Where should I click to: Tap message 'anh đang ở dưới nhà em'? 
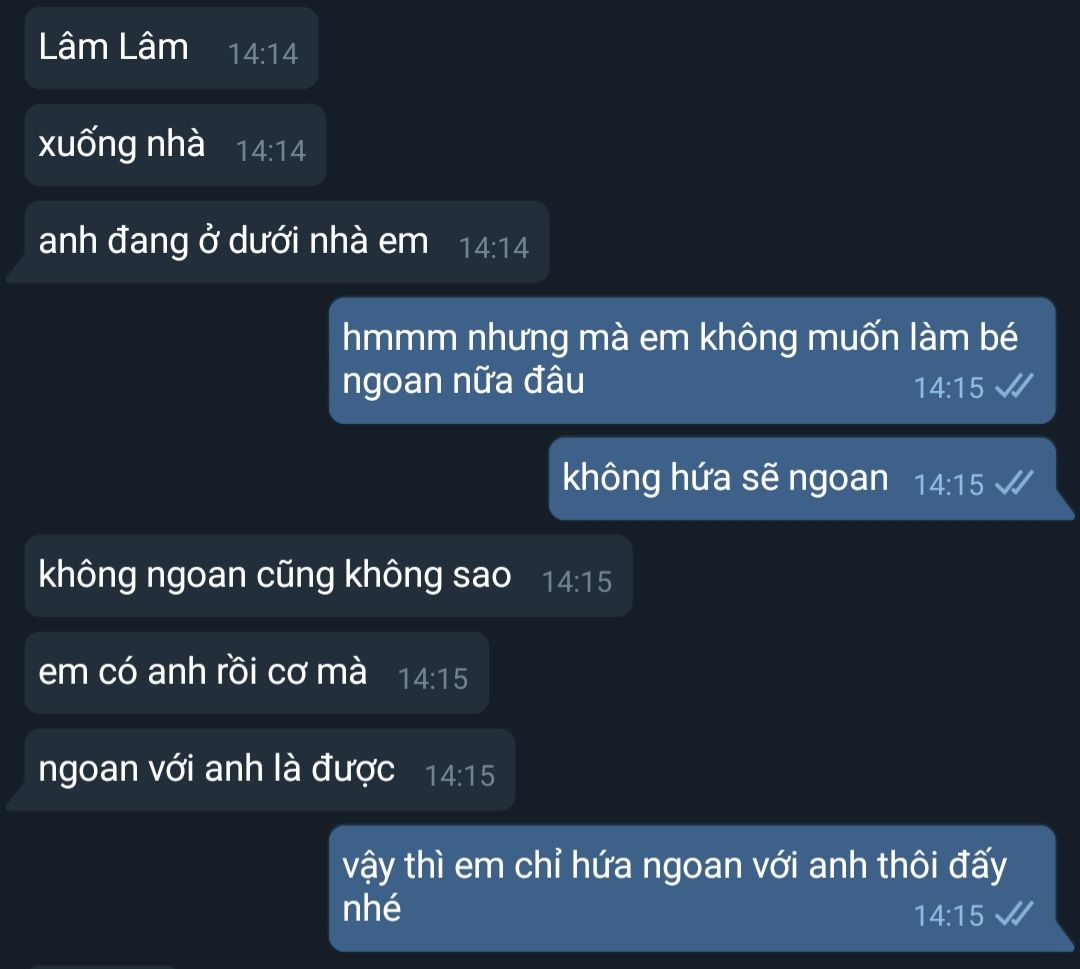click(287, 242)
